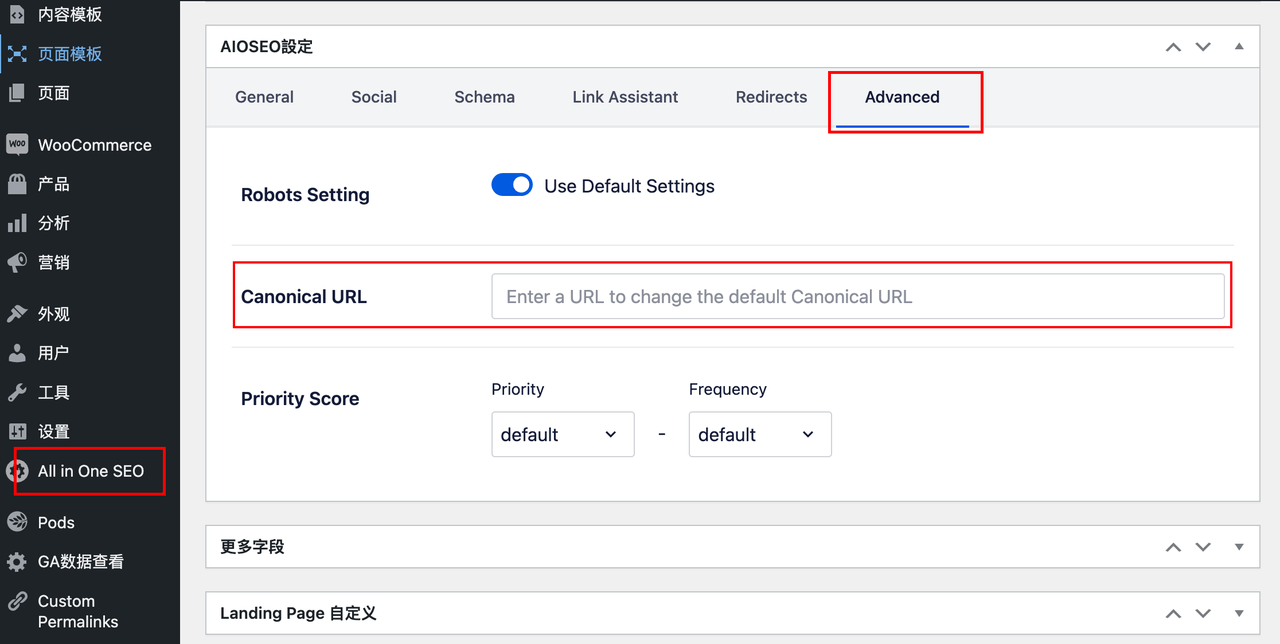Screen dimensions: 1280x644
Task: Move 更多字段 panel up arrow
Action: point(1173,547)
